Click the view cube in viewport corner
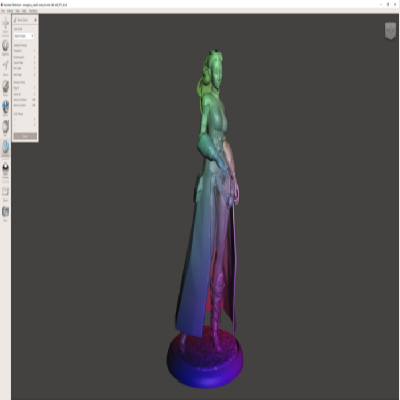This screenshot has height=400, width=400. click(x=390, y=31)
